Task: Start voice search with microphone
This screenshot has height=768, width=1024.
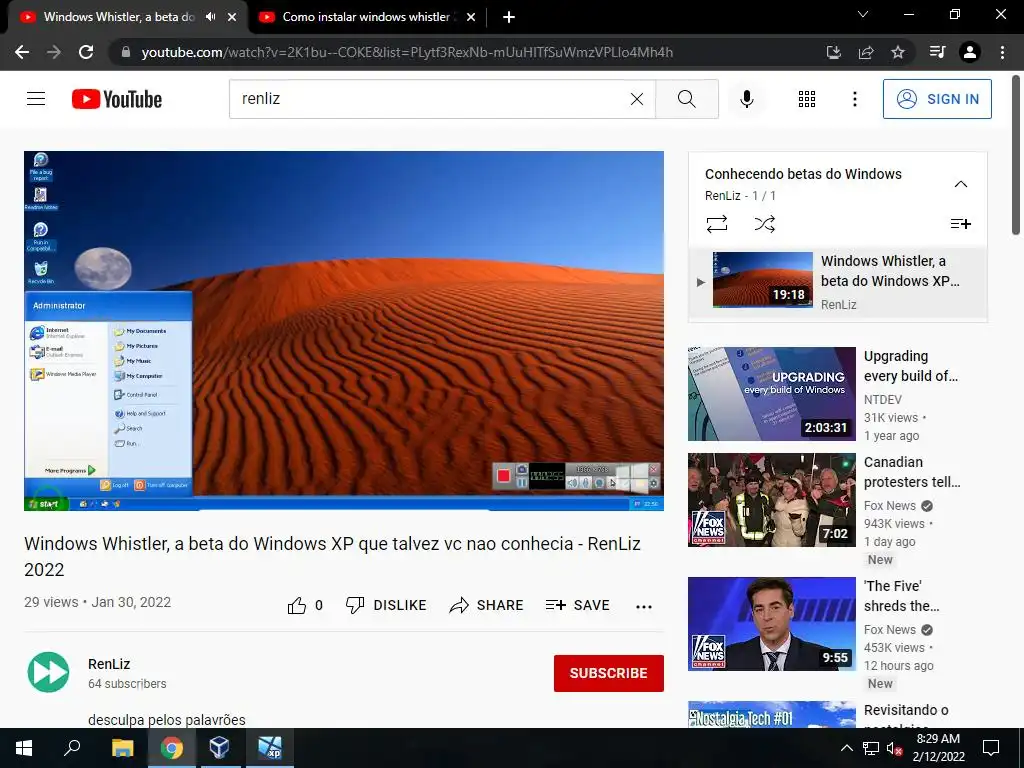Action: pos(746,99)
